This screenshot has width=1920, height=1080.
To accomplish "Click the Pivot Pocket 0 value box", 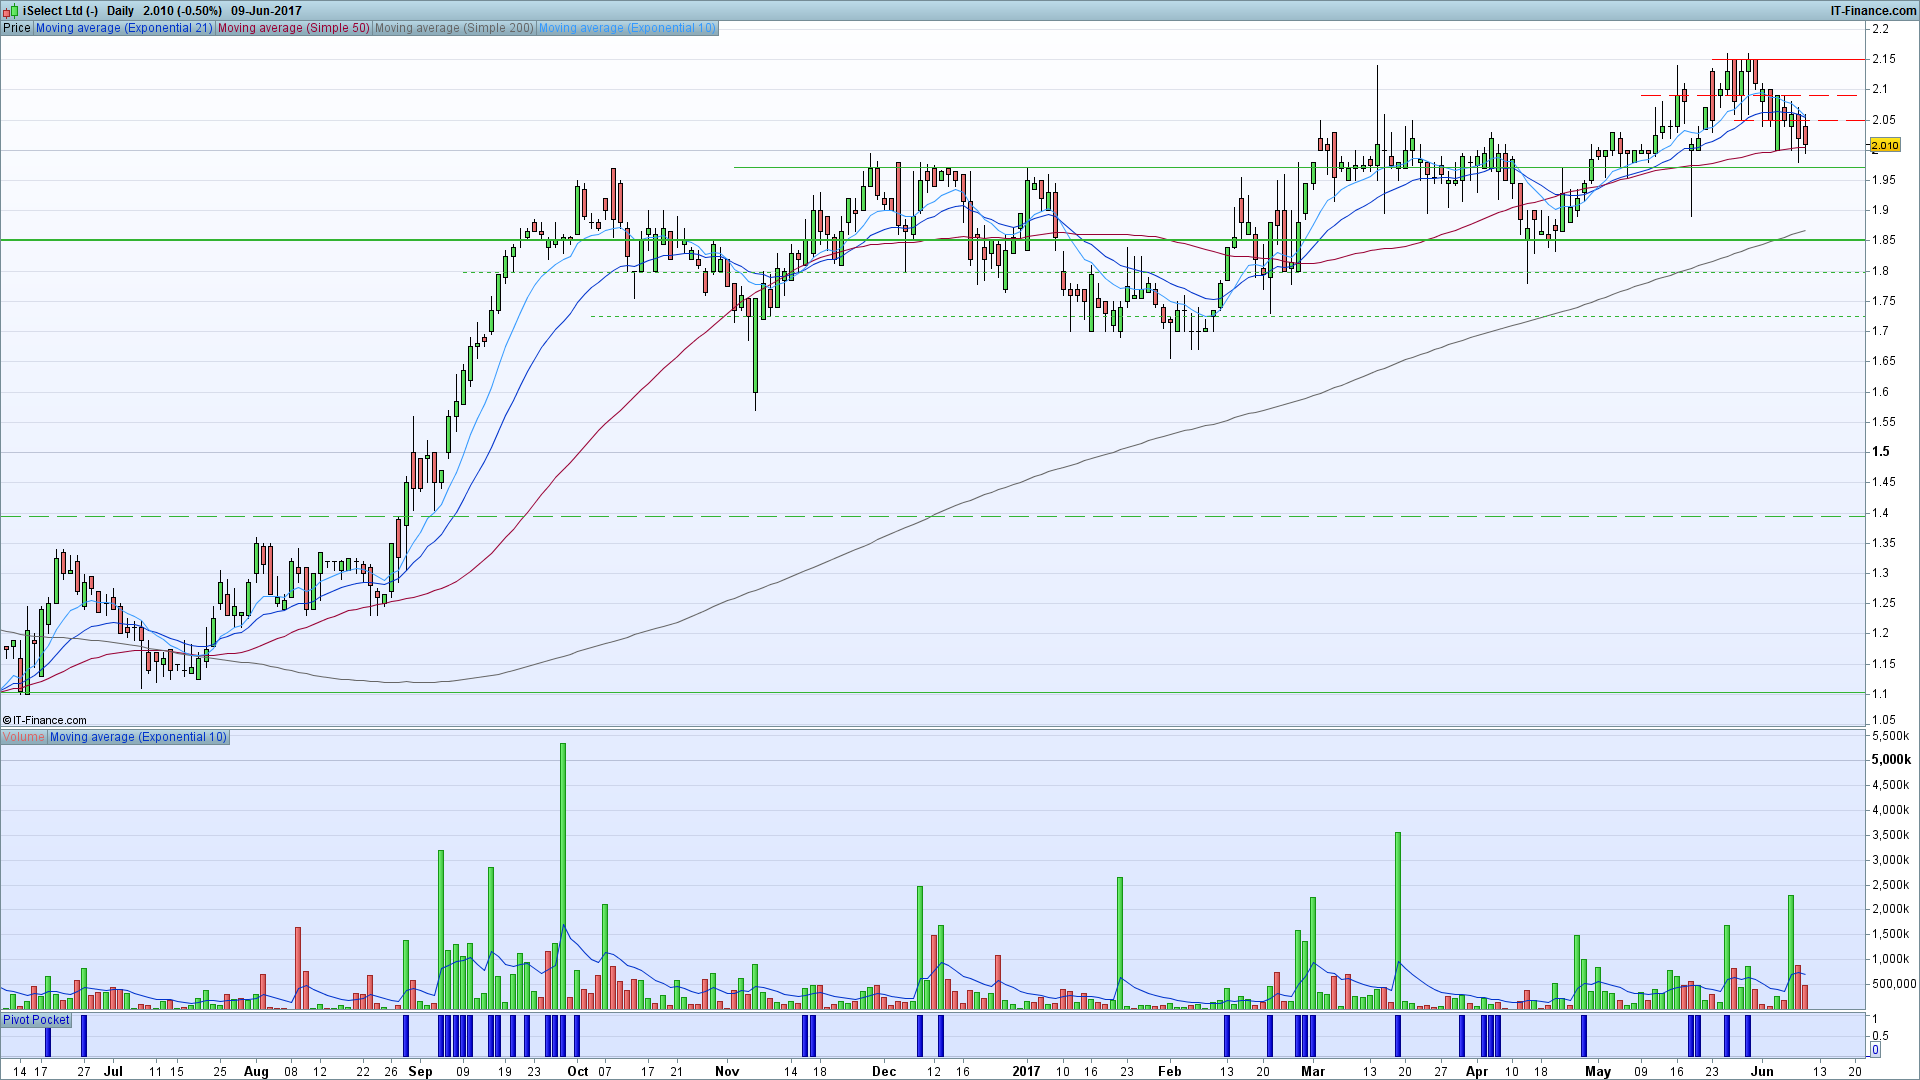I will 1875,1050.
